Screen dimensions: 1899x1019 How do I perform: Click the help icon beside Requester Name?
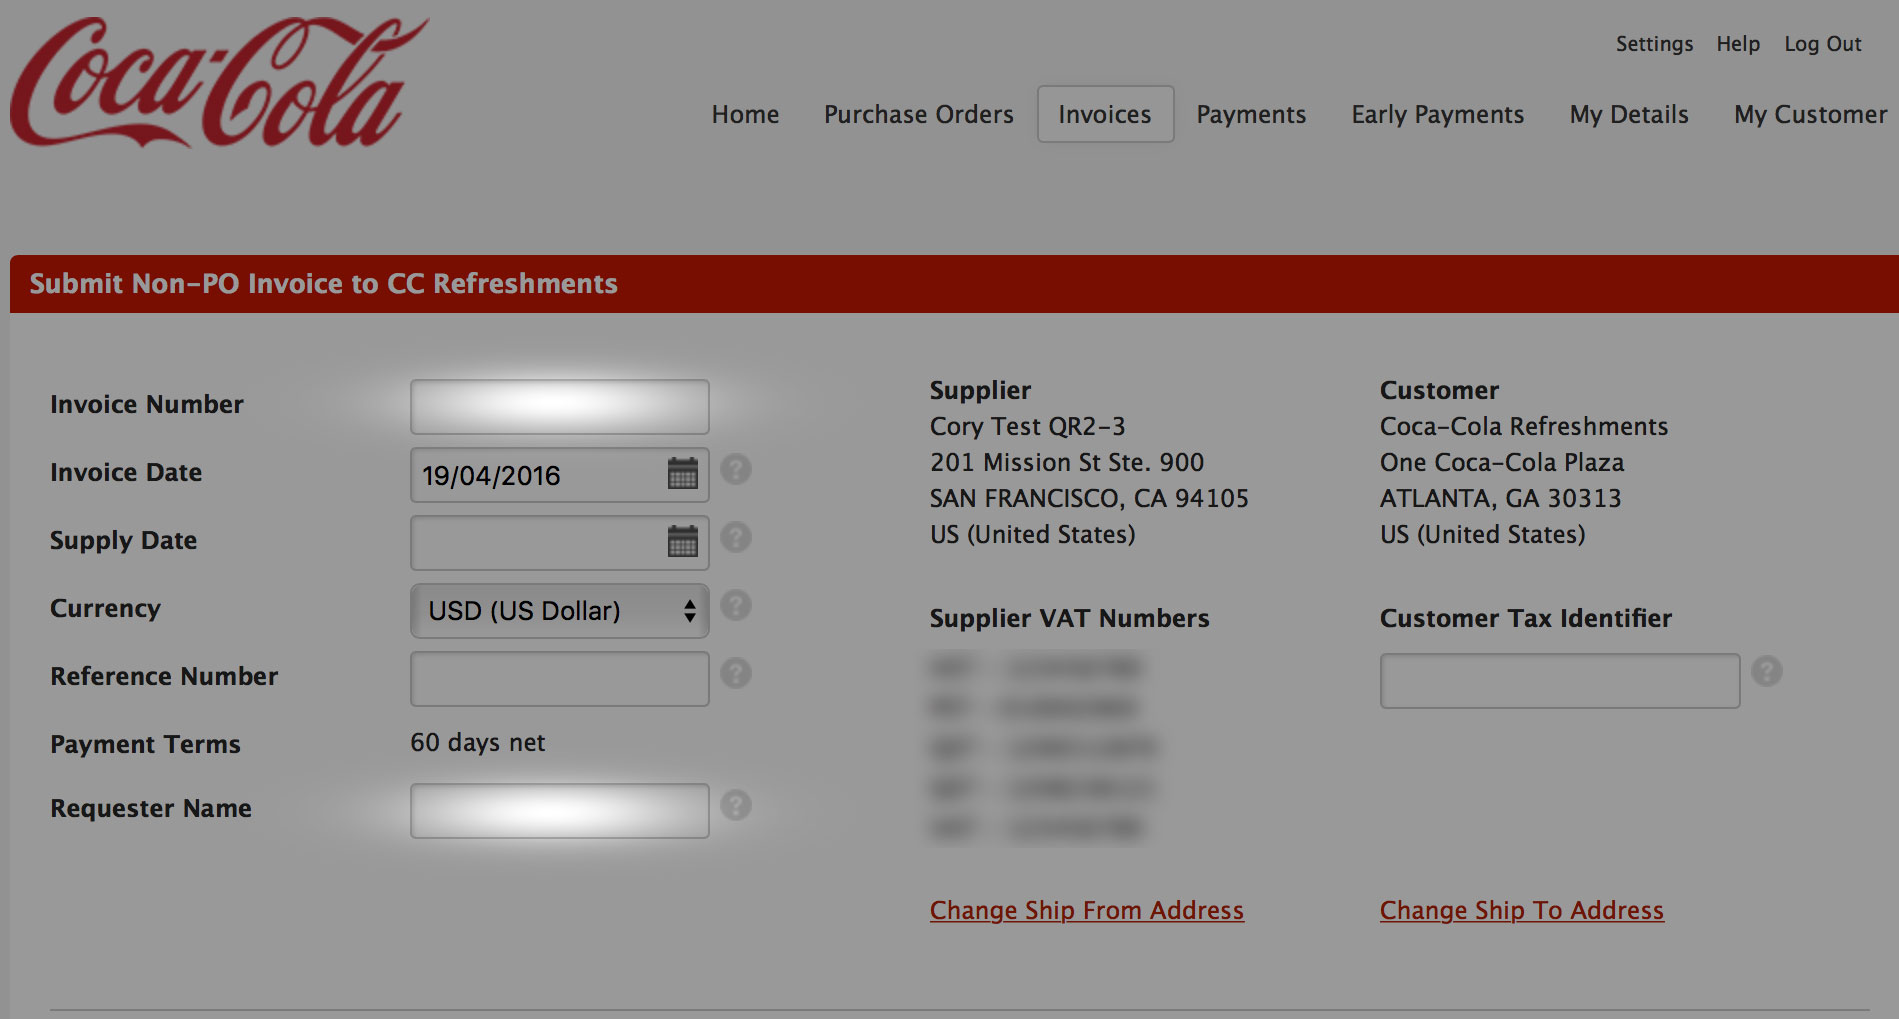point(736,806)
